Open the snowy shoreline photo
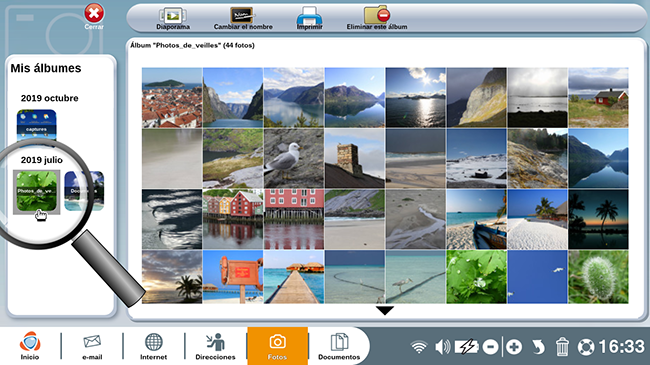The width and height of the screenshot is (650, 365). pyautogui.click(x=476, y=158)
